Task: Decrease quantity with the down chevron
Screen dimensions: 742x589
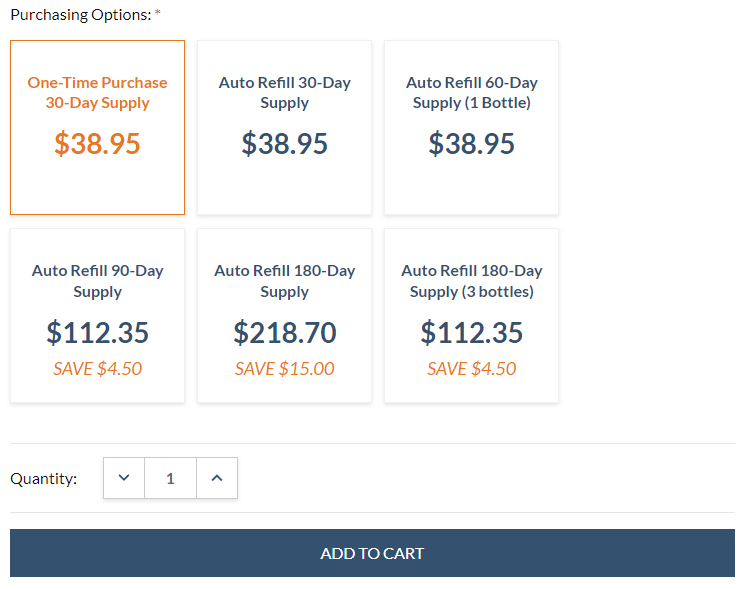Action: pyautogui.click(x=124, y=478)
